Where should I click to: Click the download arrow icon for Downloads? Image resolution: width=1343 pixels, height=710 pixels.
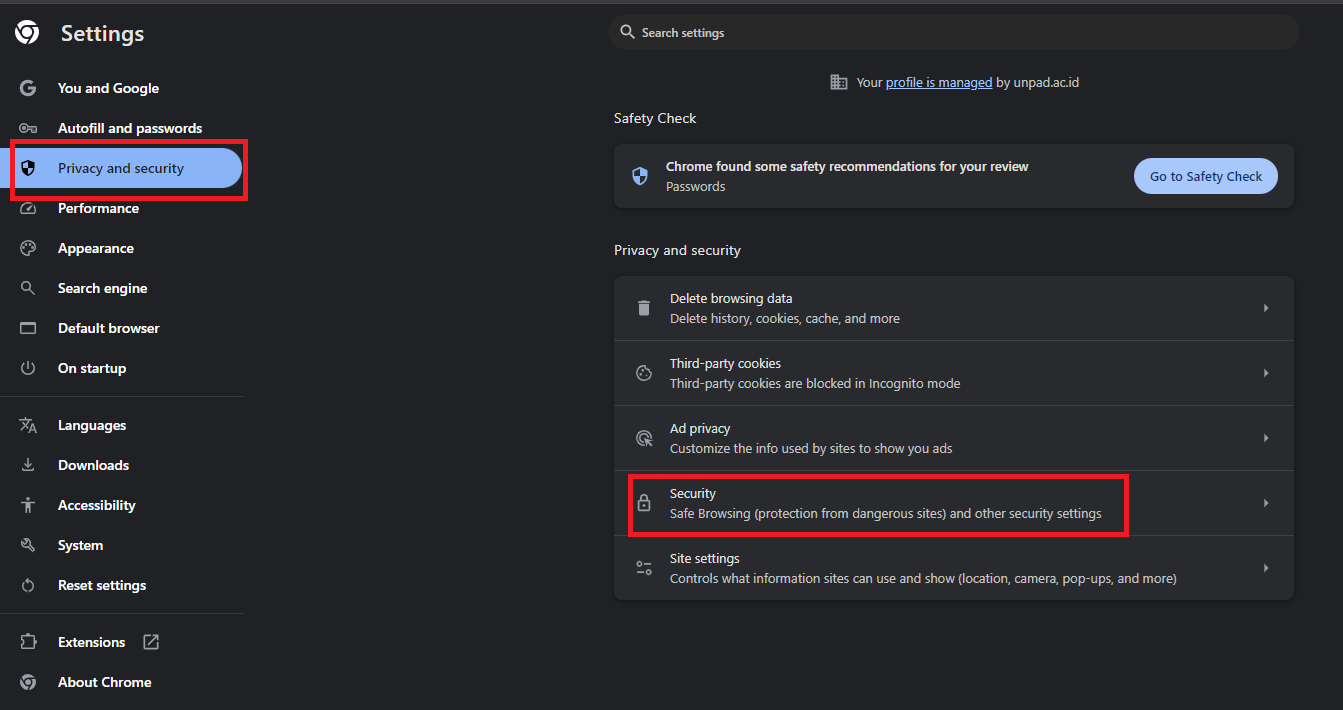(x=28, y=465)
